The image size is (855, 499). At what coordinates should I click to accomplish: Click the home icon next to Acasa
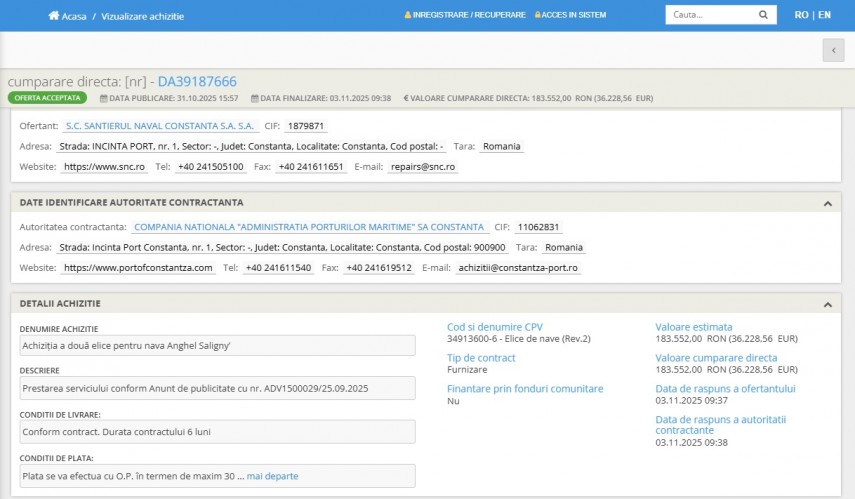click(x=54, y=16)
